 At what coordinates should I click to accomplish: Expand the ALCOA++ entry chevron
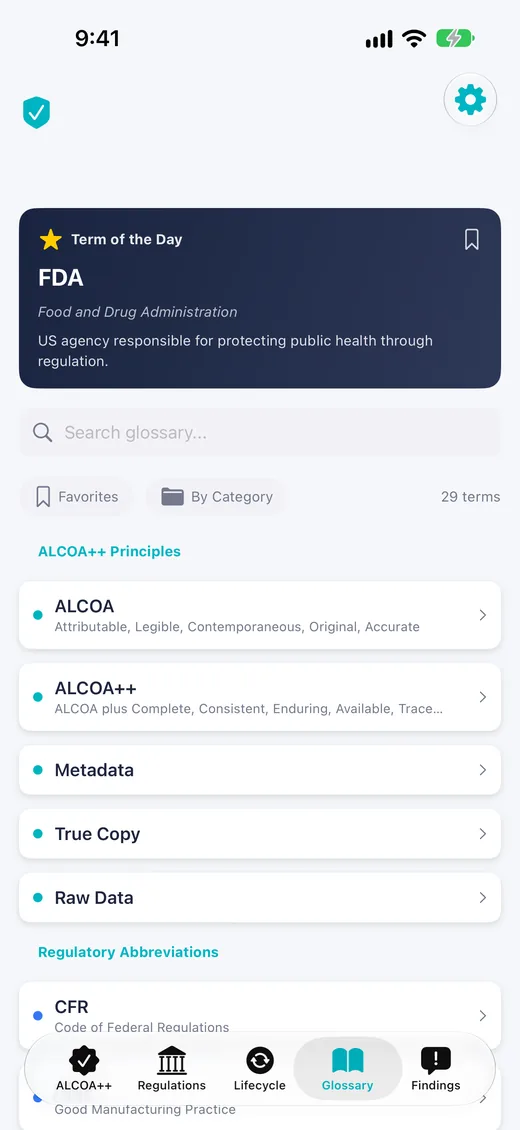(x=483, y=697)
